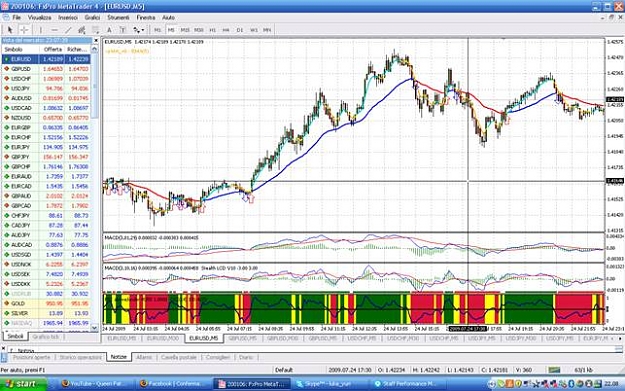
Task: Pick the Trendline drawing tool
Action: [68, 30]
